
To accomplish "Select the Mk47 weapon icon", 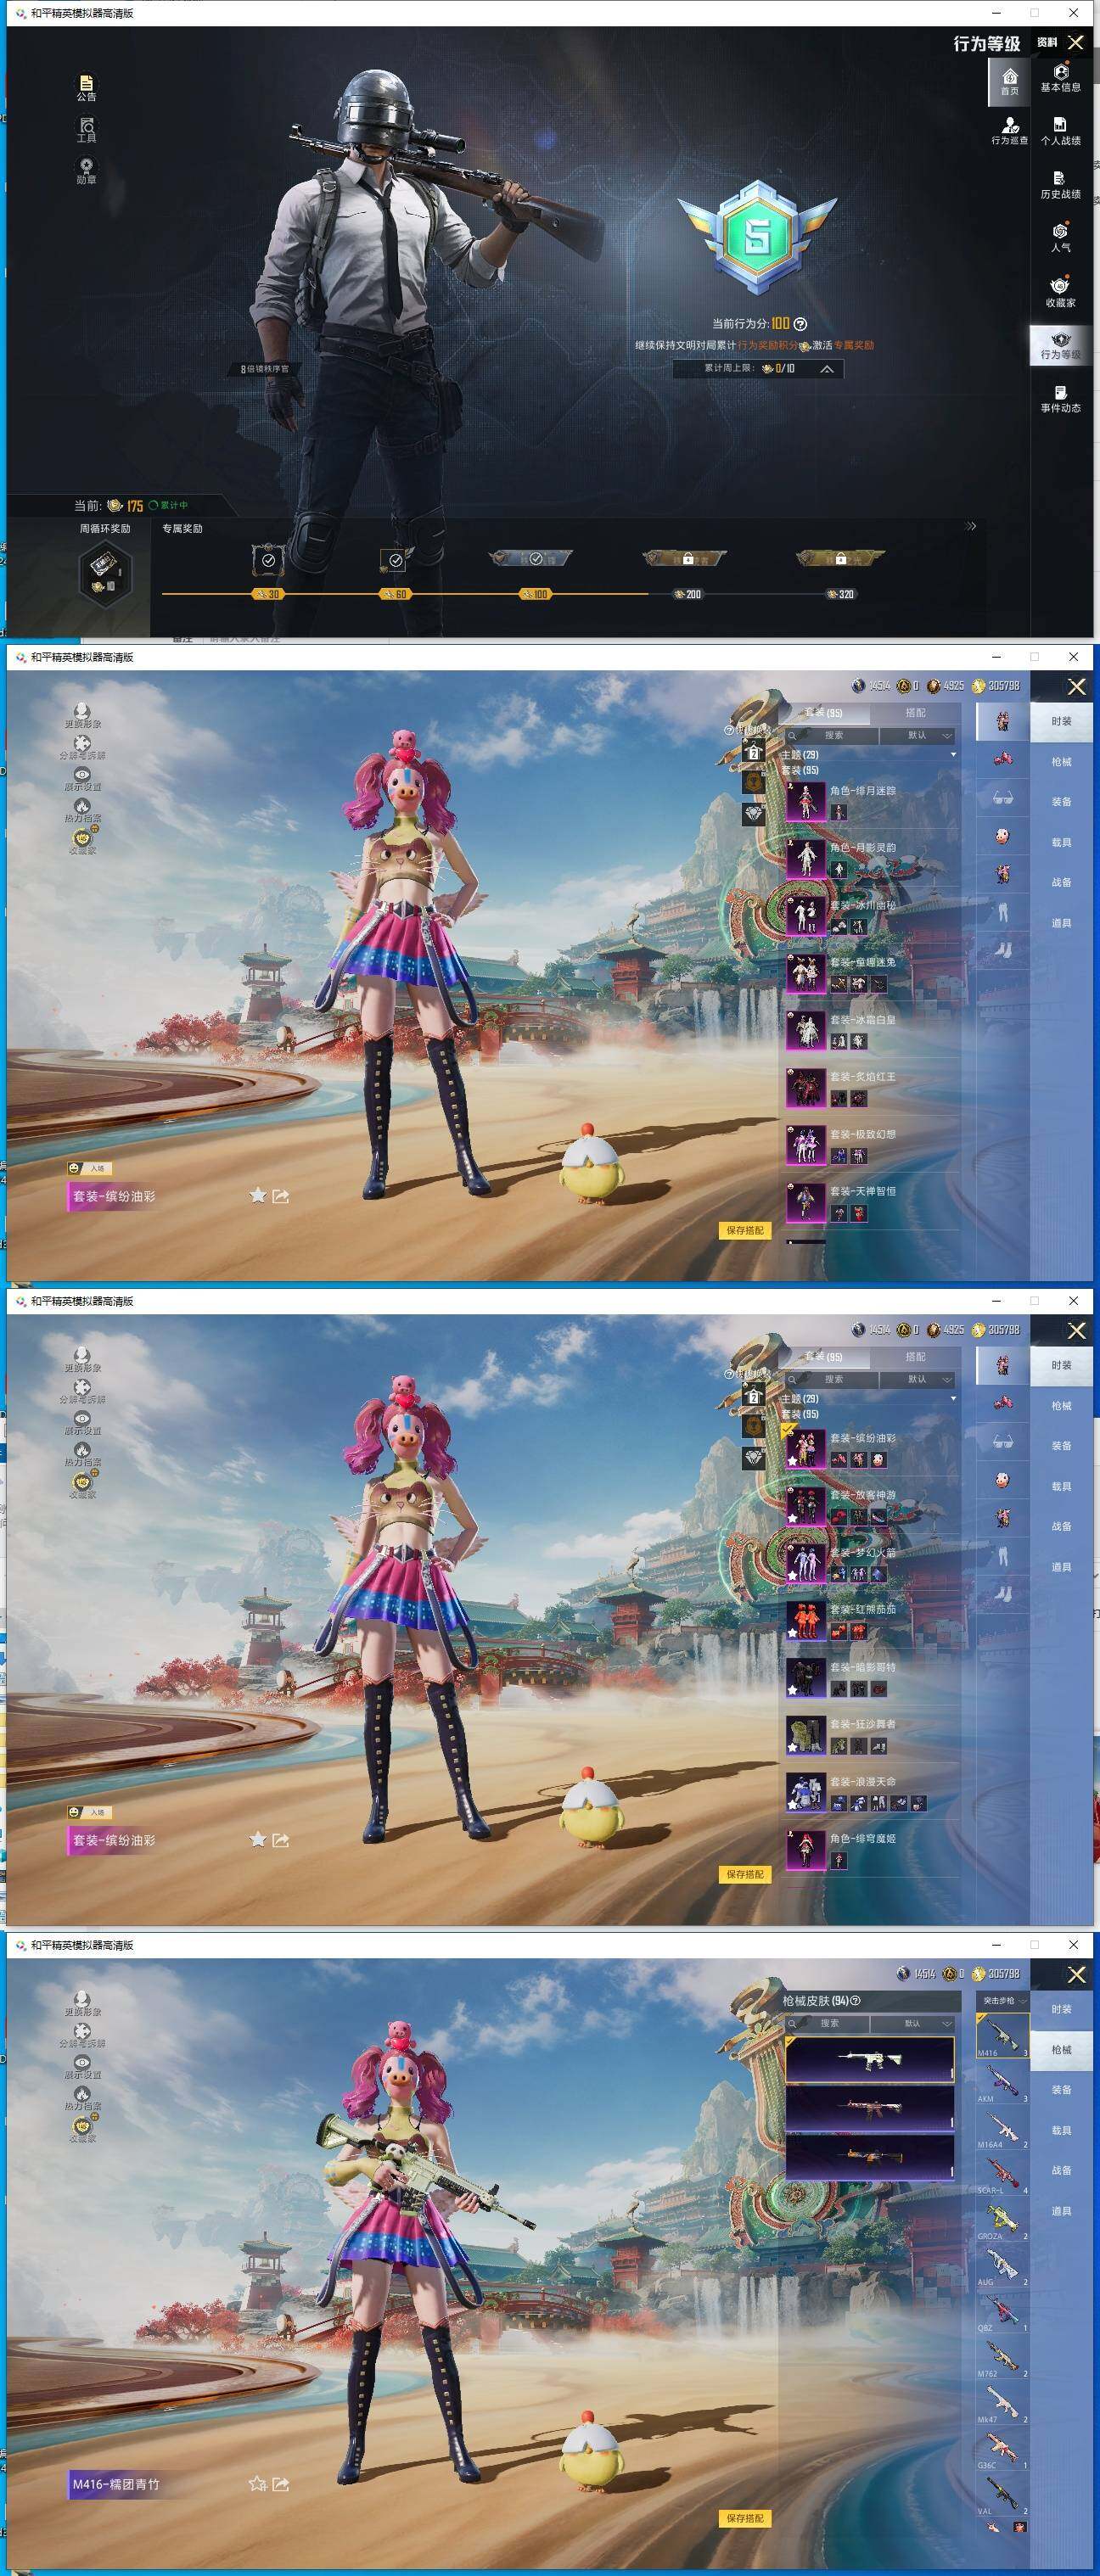I will pos(1002,2404).
